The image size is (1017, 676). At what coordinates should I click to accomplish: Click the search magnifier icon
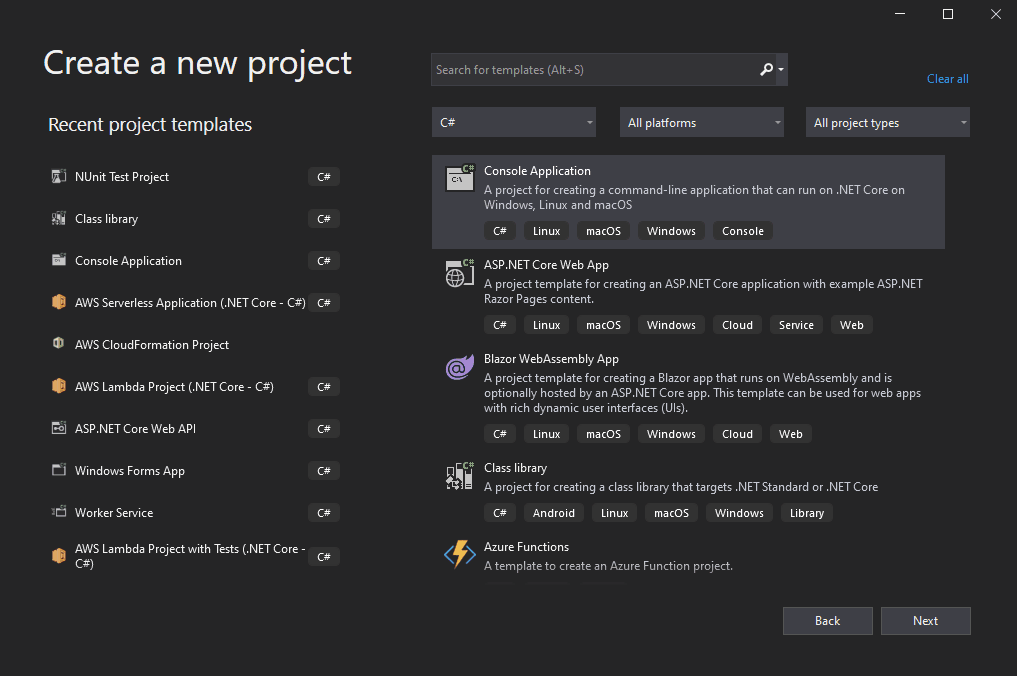[x=767, y=70]
